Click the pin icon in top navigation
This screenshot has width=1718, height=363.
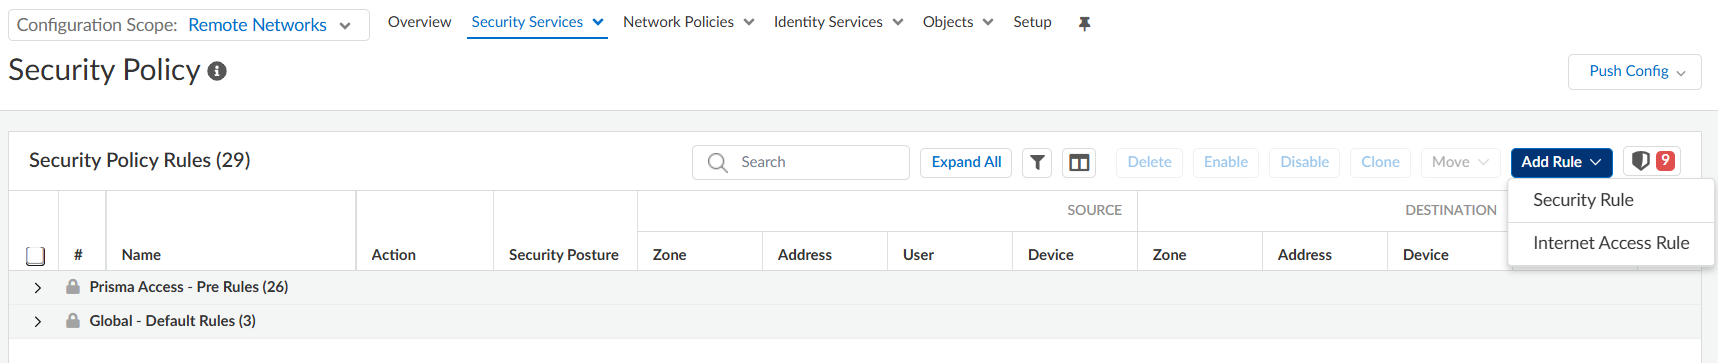click(x=1084, y=23)
